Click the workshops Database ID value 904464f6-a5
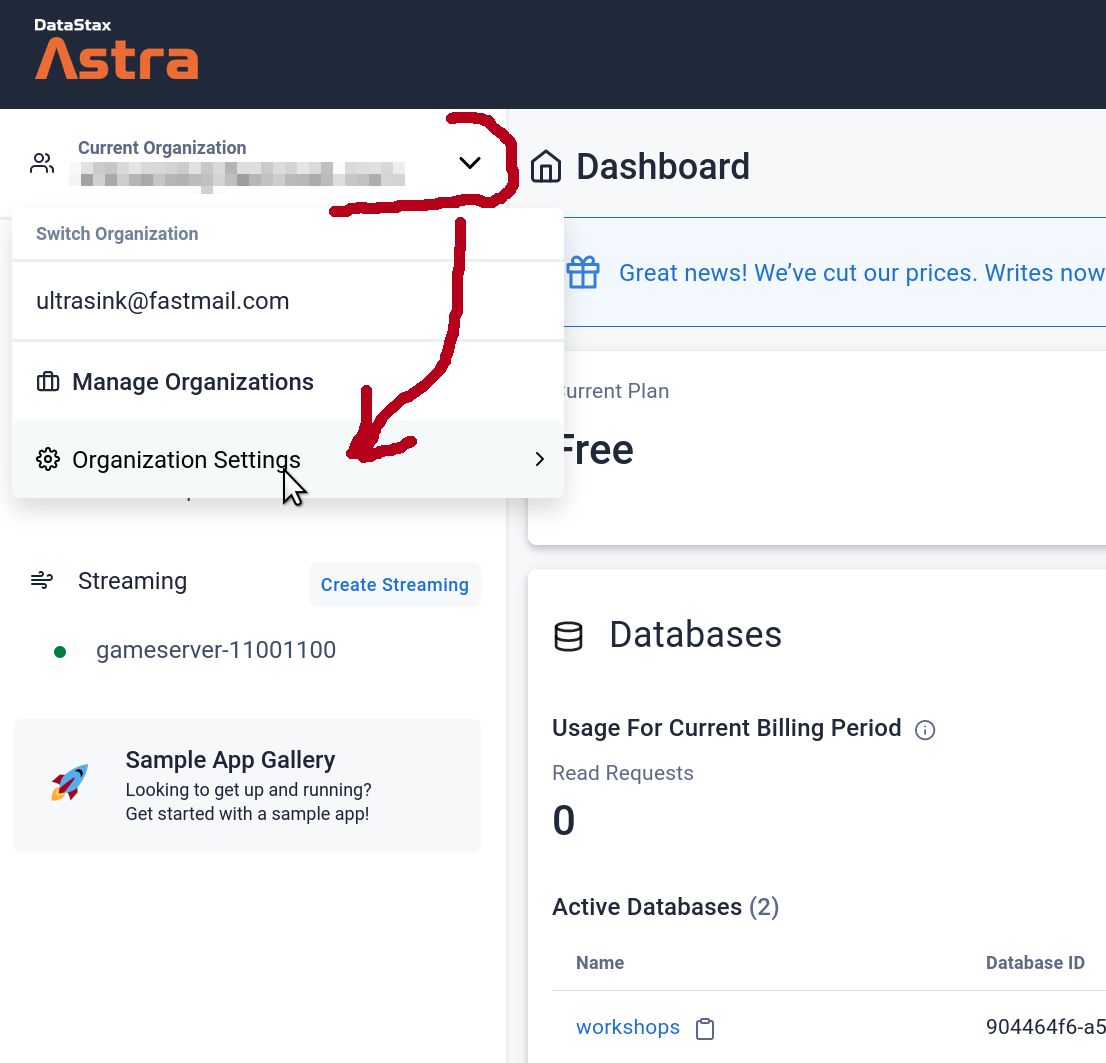1106x1063 pixels. click(x=1045, y=1027)
